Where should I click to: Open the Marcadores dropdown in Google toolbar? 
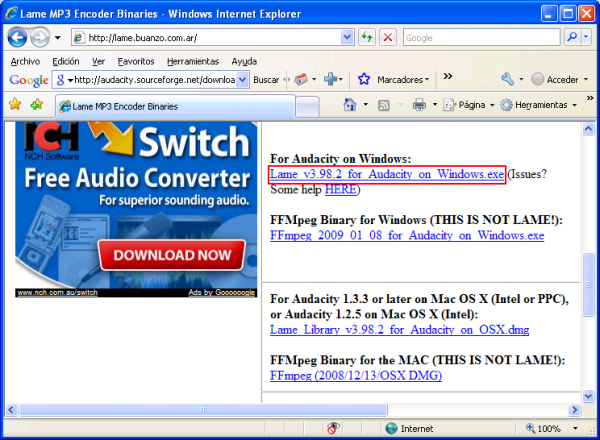pos(397,79)
